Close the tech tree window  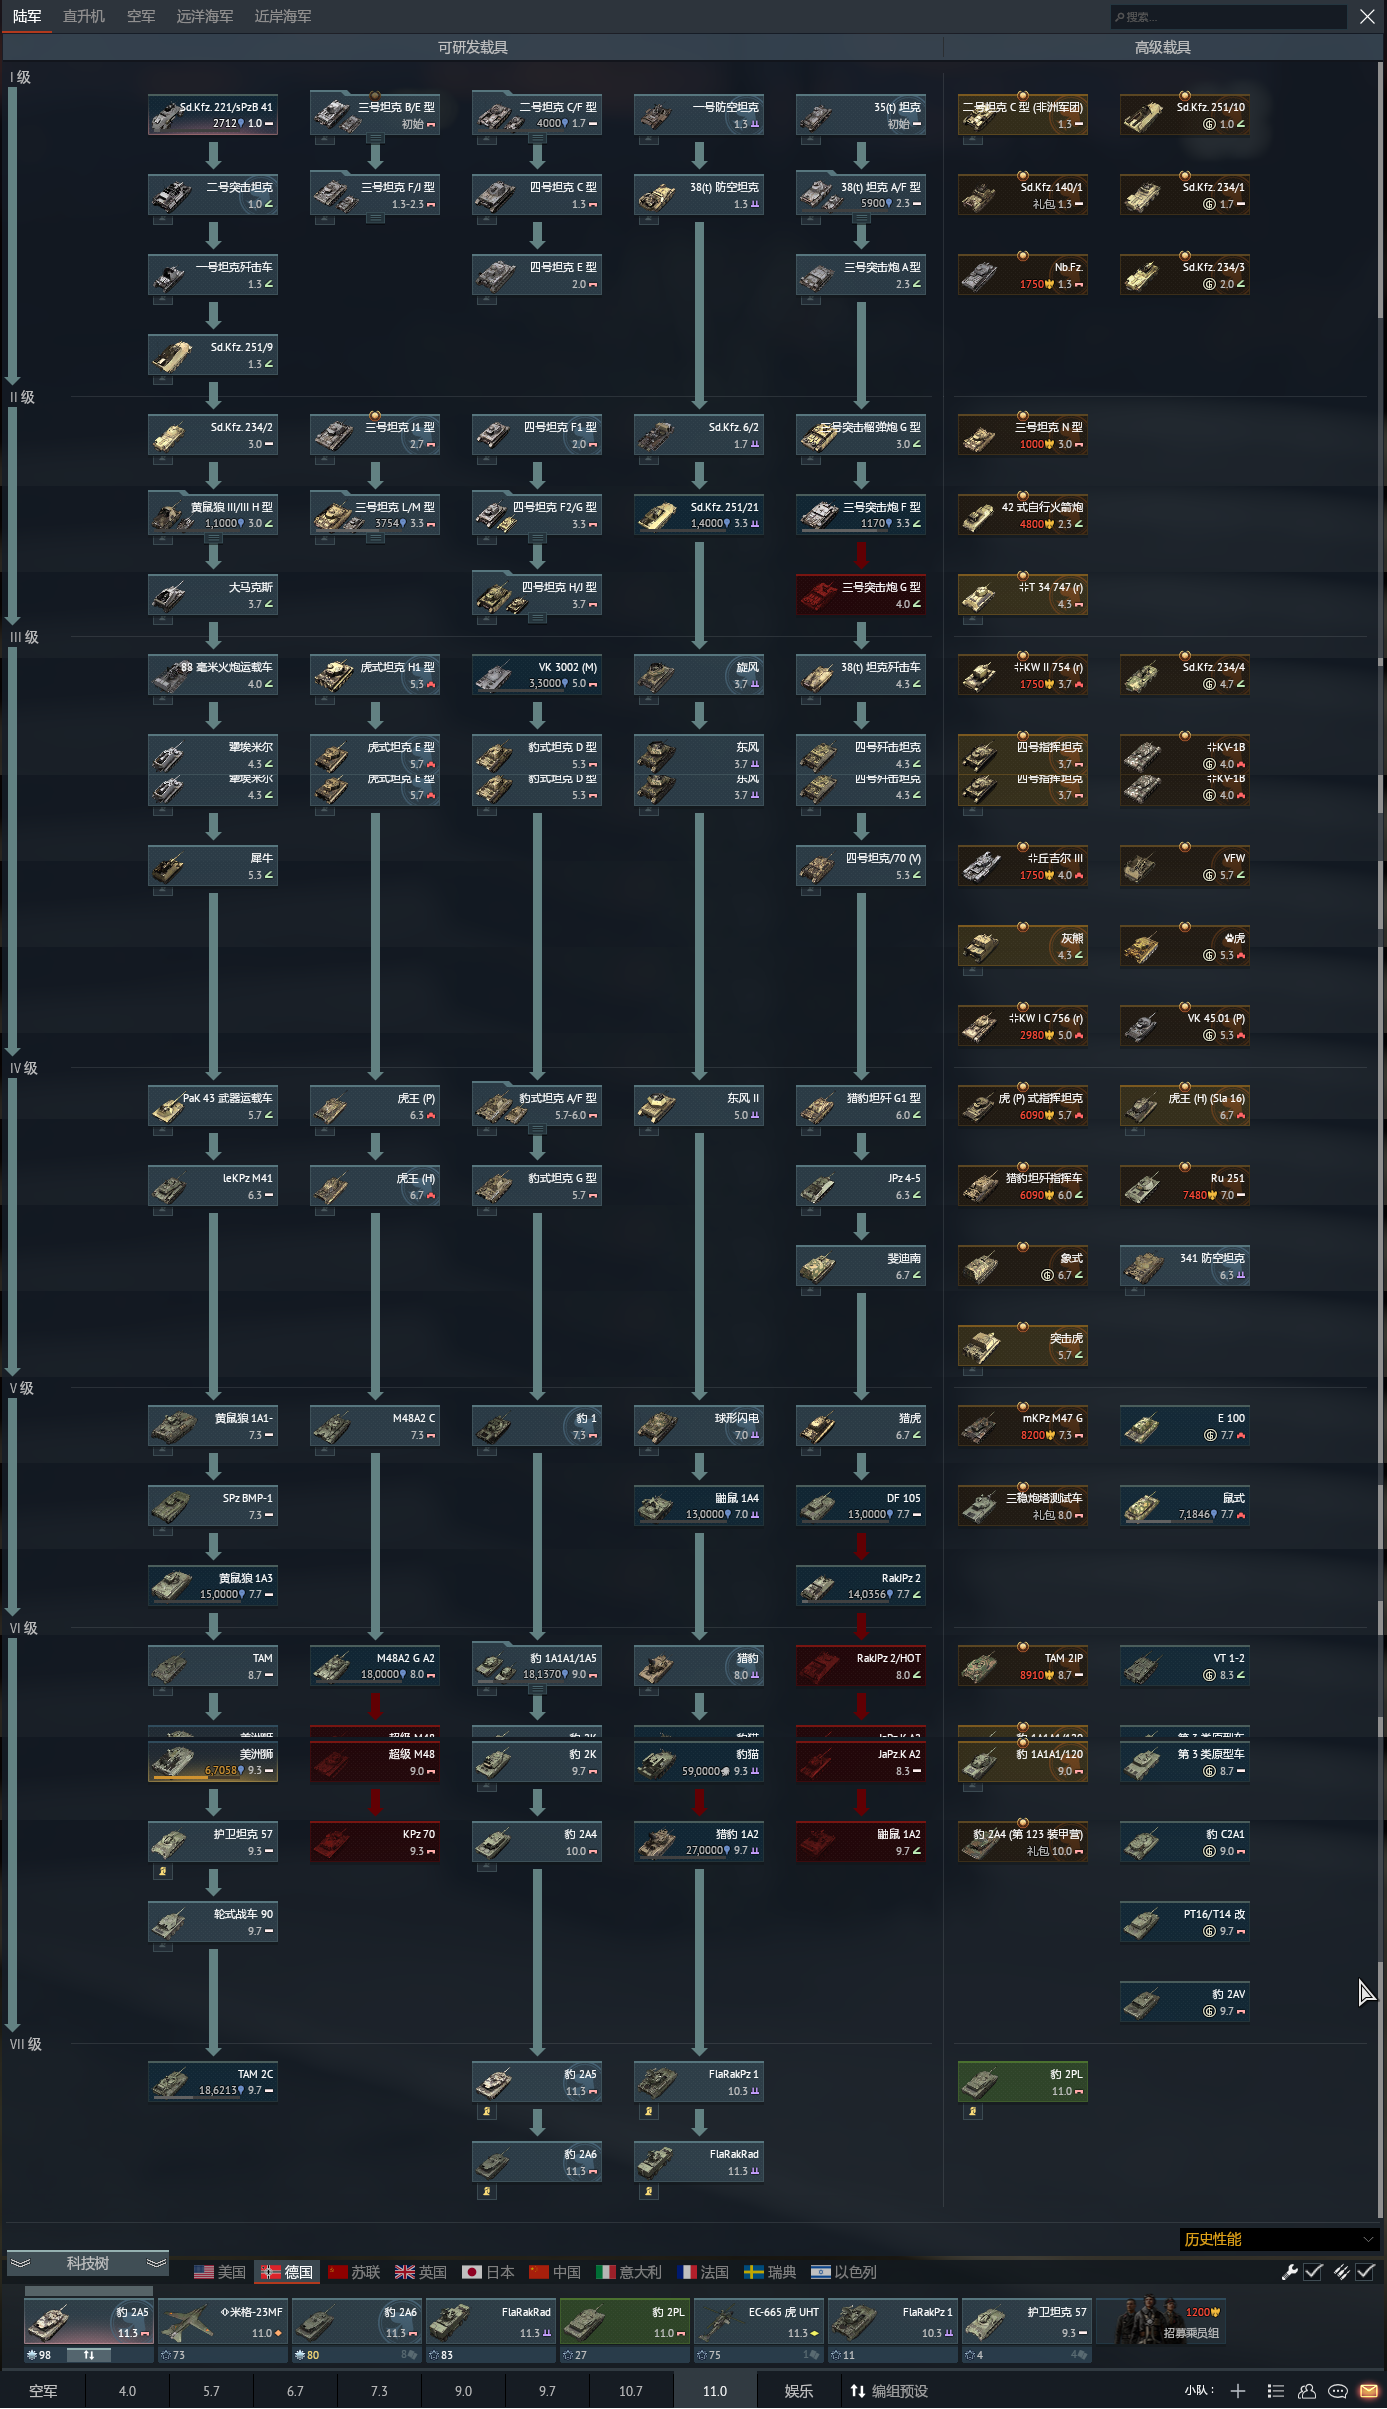[1367, 16]
